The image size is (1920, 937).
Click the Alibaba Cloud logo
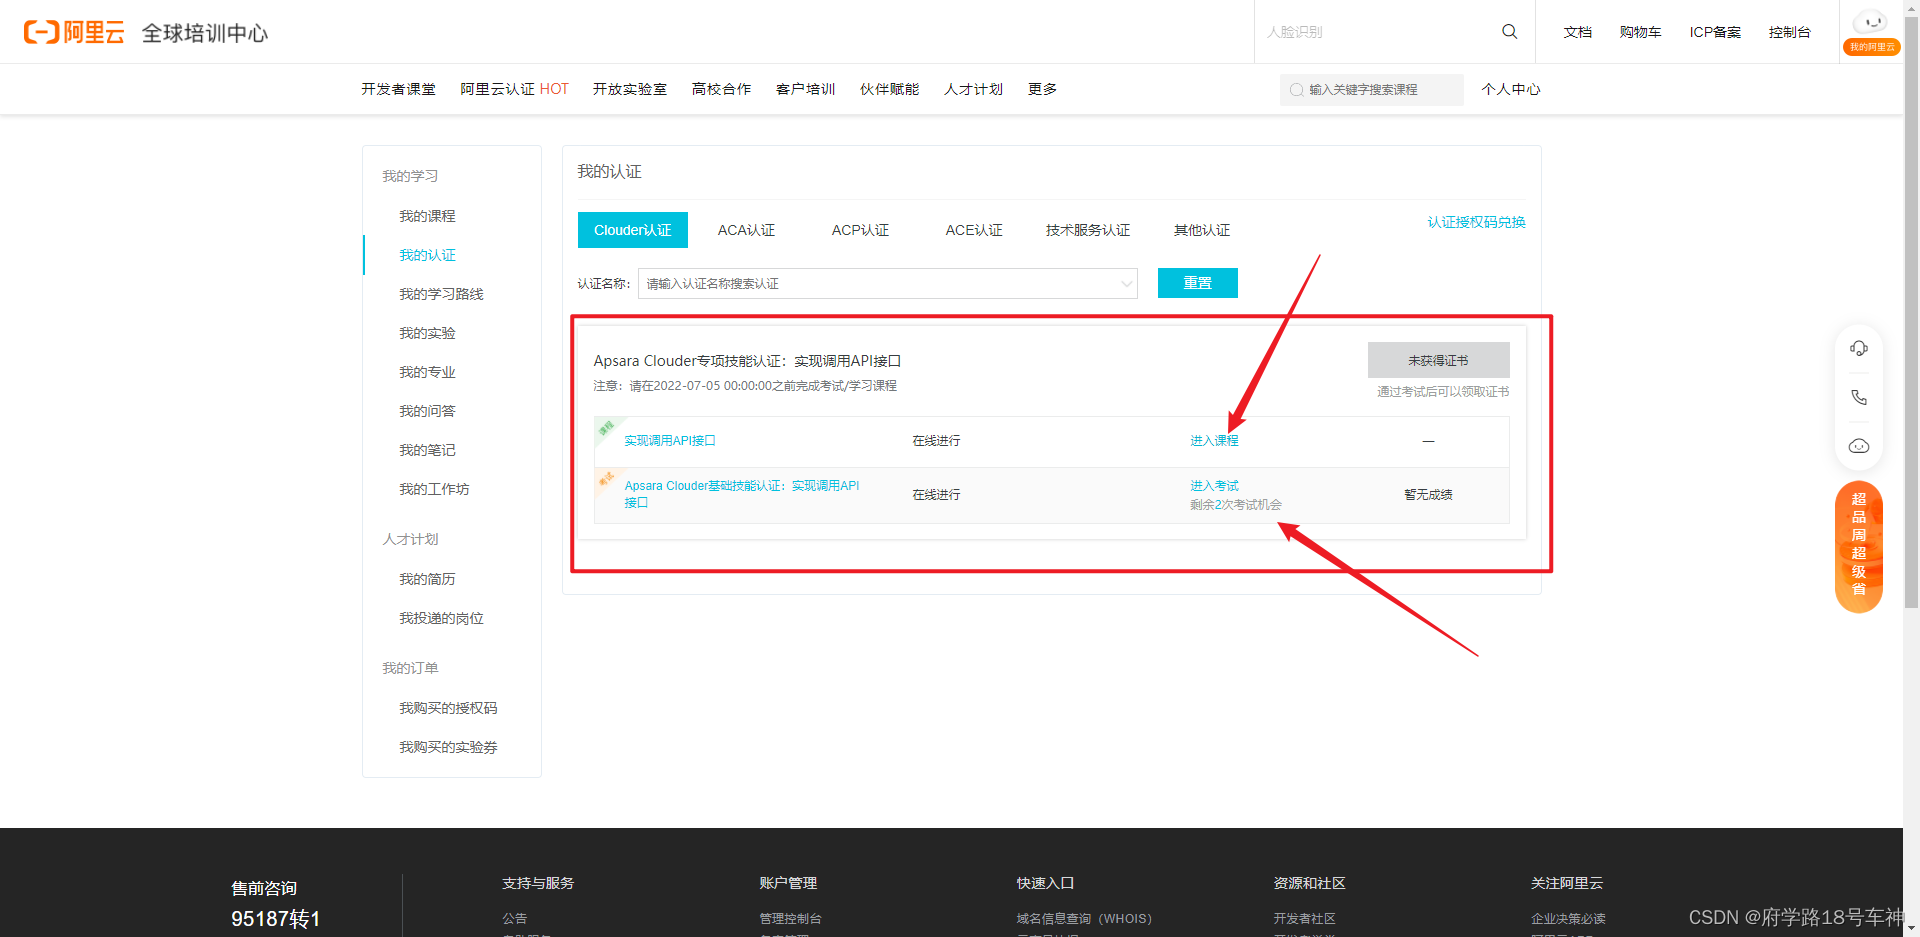pos(73,31)
